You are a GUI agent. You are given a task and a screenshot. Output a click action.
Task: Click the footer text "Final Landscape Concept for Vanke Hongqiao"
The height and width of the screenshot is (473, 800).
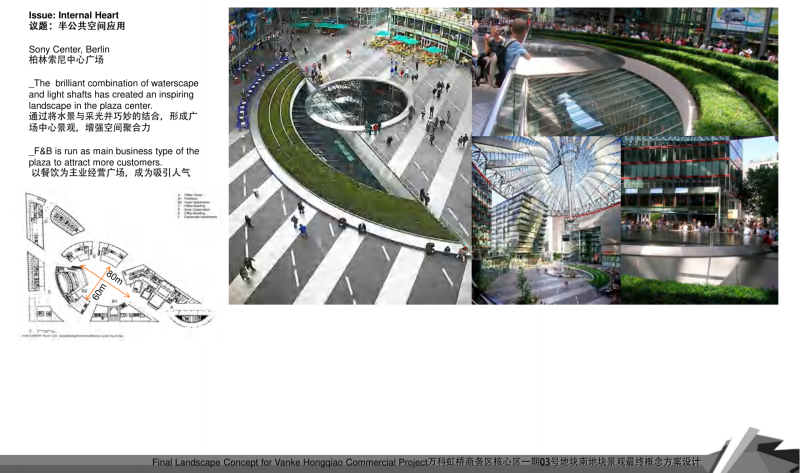point(289,462)
